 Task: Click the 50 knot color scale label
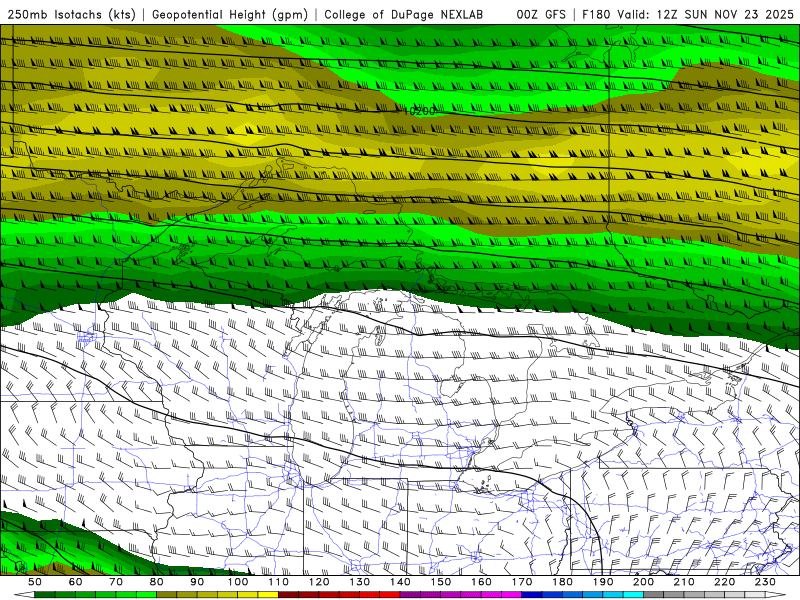click(35, 582)
